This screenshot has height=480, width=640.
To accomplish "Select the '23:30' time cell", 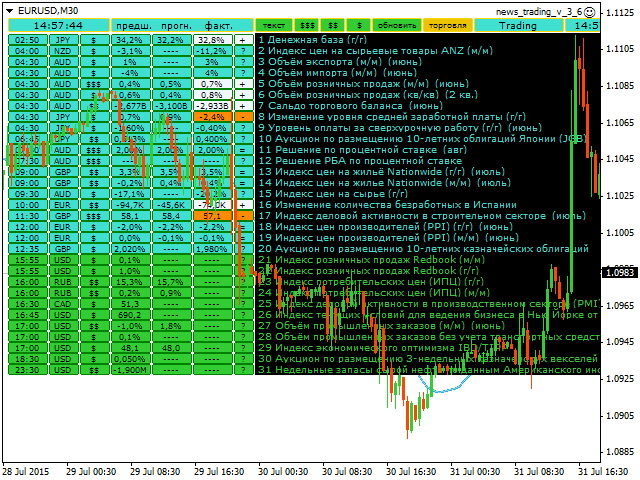I will point(27,371).
